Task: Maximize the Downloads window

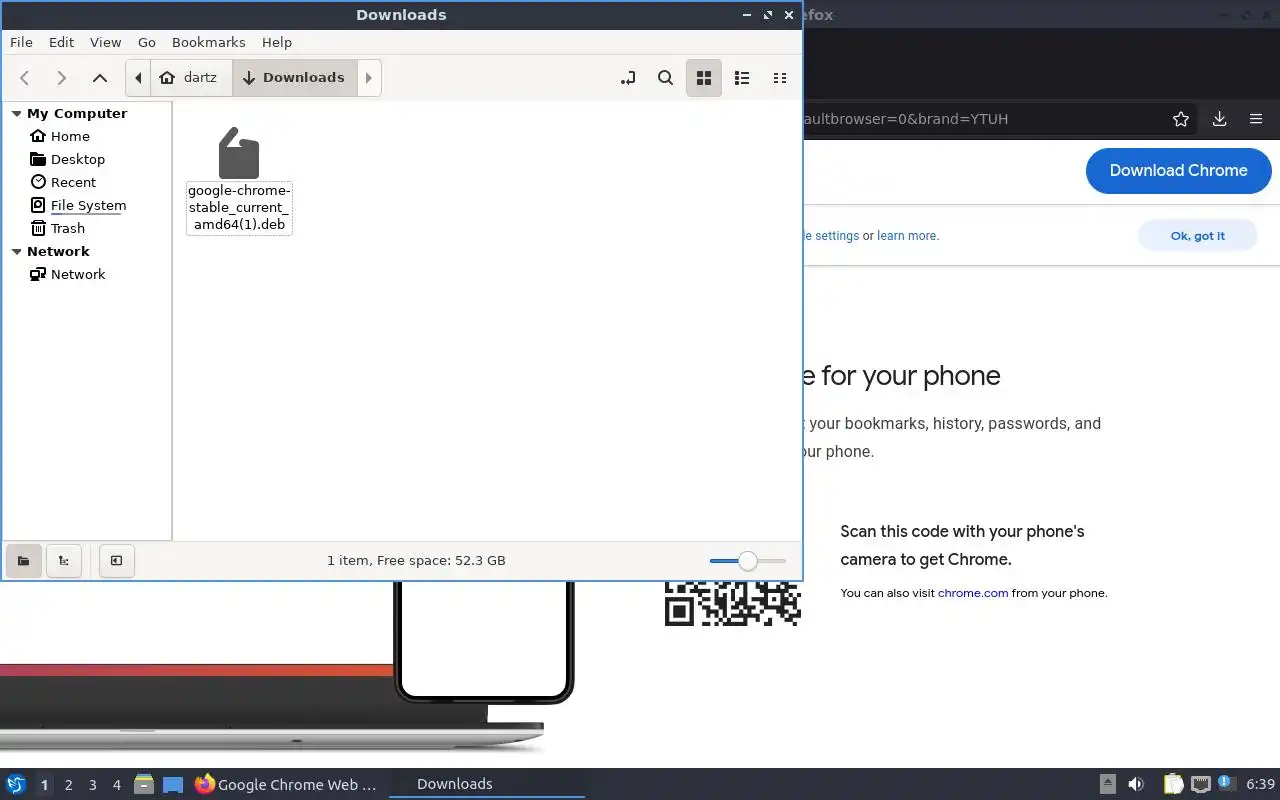Action: (768, 15)
